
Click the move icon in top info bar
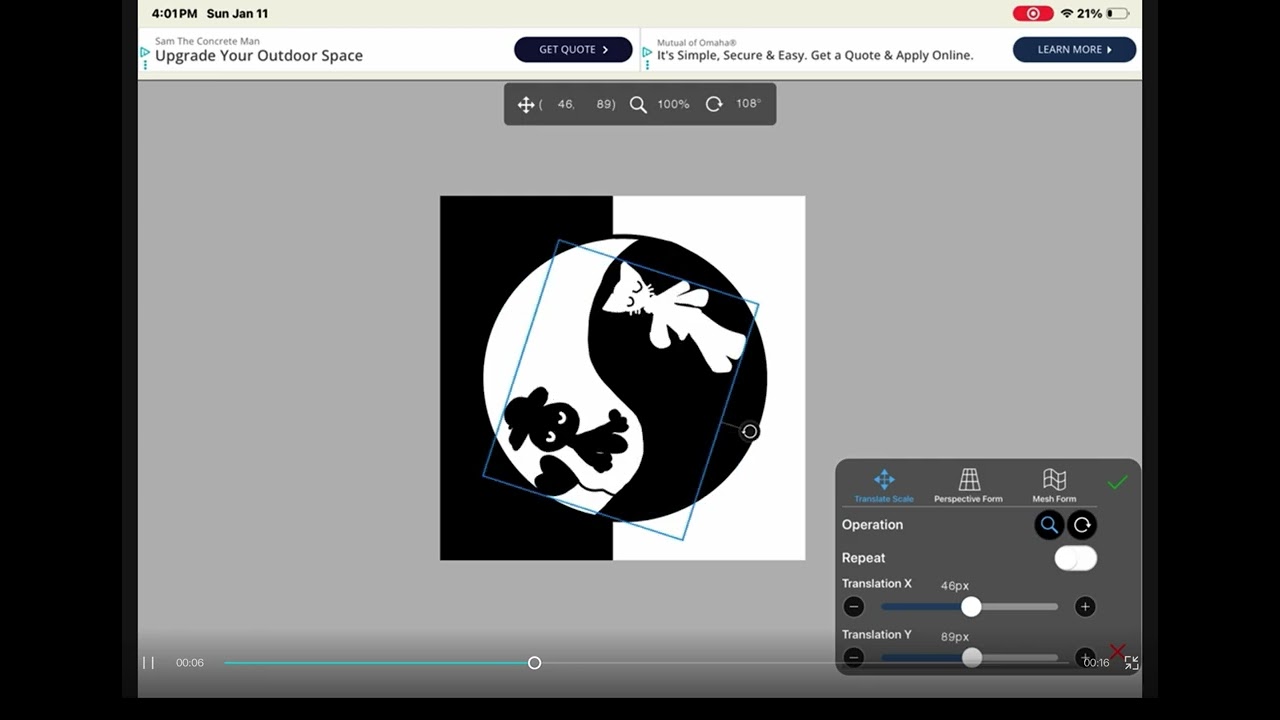tap(526, 104)
